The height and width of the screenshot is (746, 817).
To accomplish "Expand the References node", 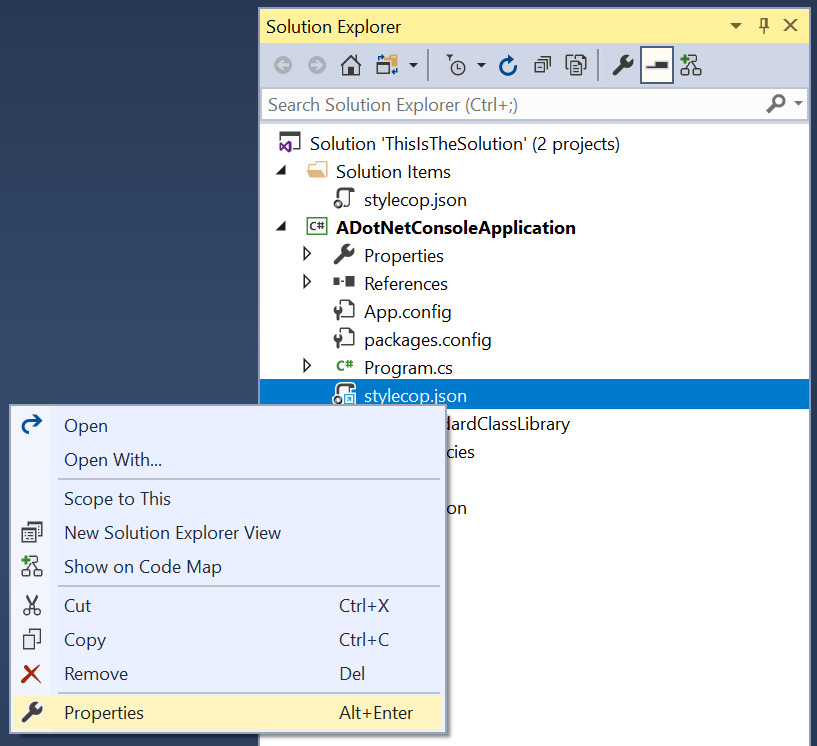I will click(x=307, y=282).
